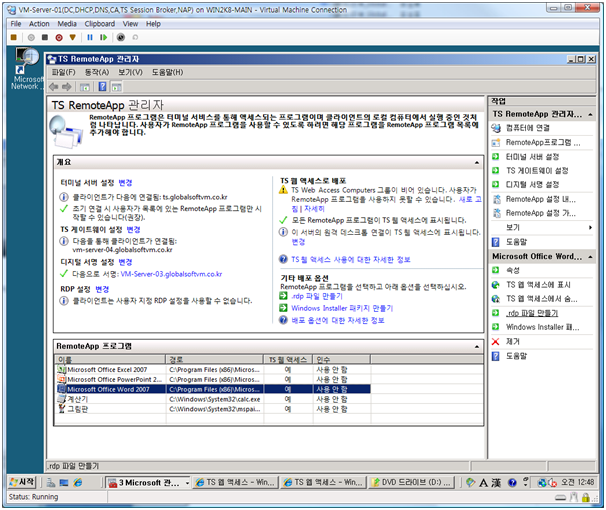Viewport: 606px width, 510px height.
Task: Click the orange VM Save icon
Action: coord(73,37)
